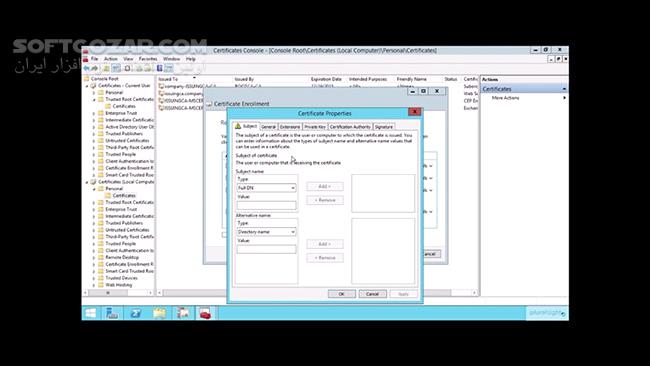650x366 pixels.
Task: Open File Explorer from the taskbar
Action: pos(159,313)
